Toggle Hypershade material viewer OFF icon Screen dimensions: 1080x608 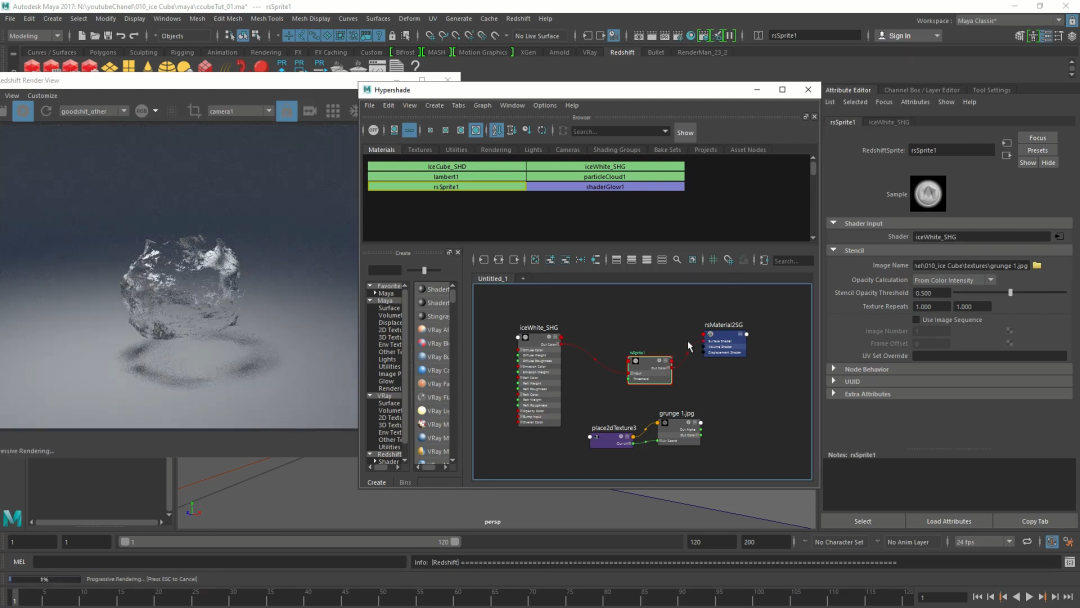373,130
